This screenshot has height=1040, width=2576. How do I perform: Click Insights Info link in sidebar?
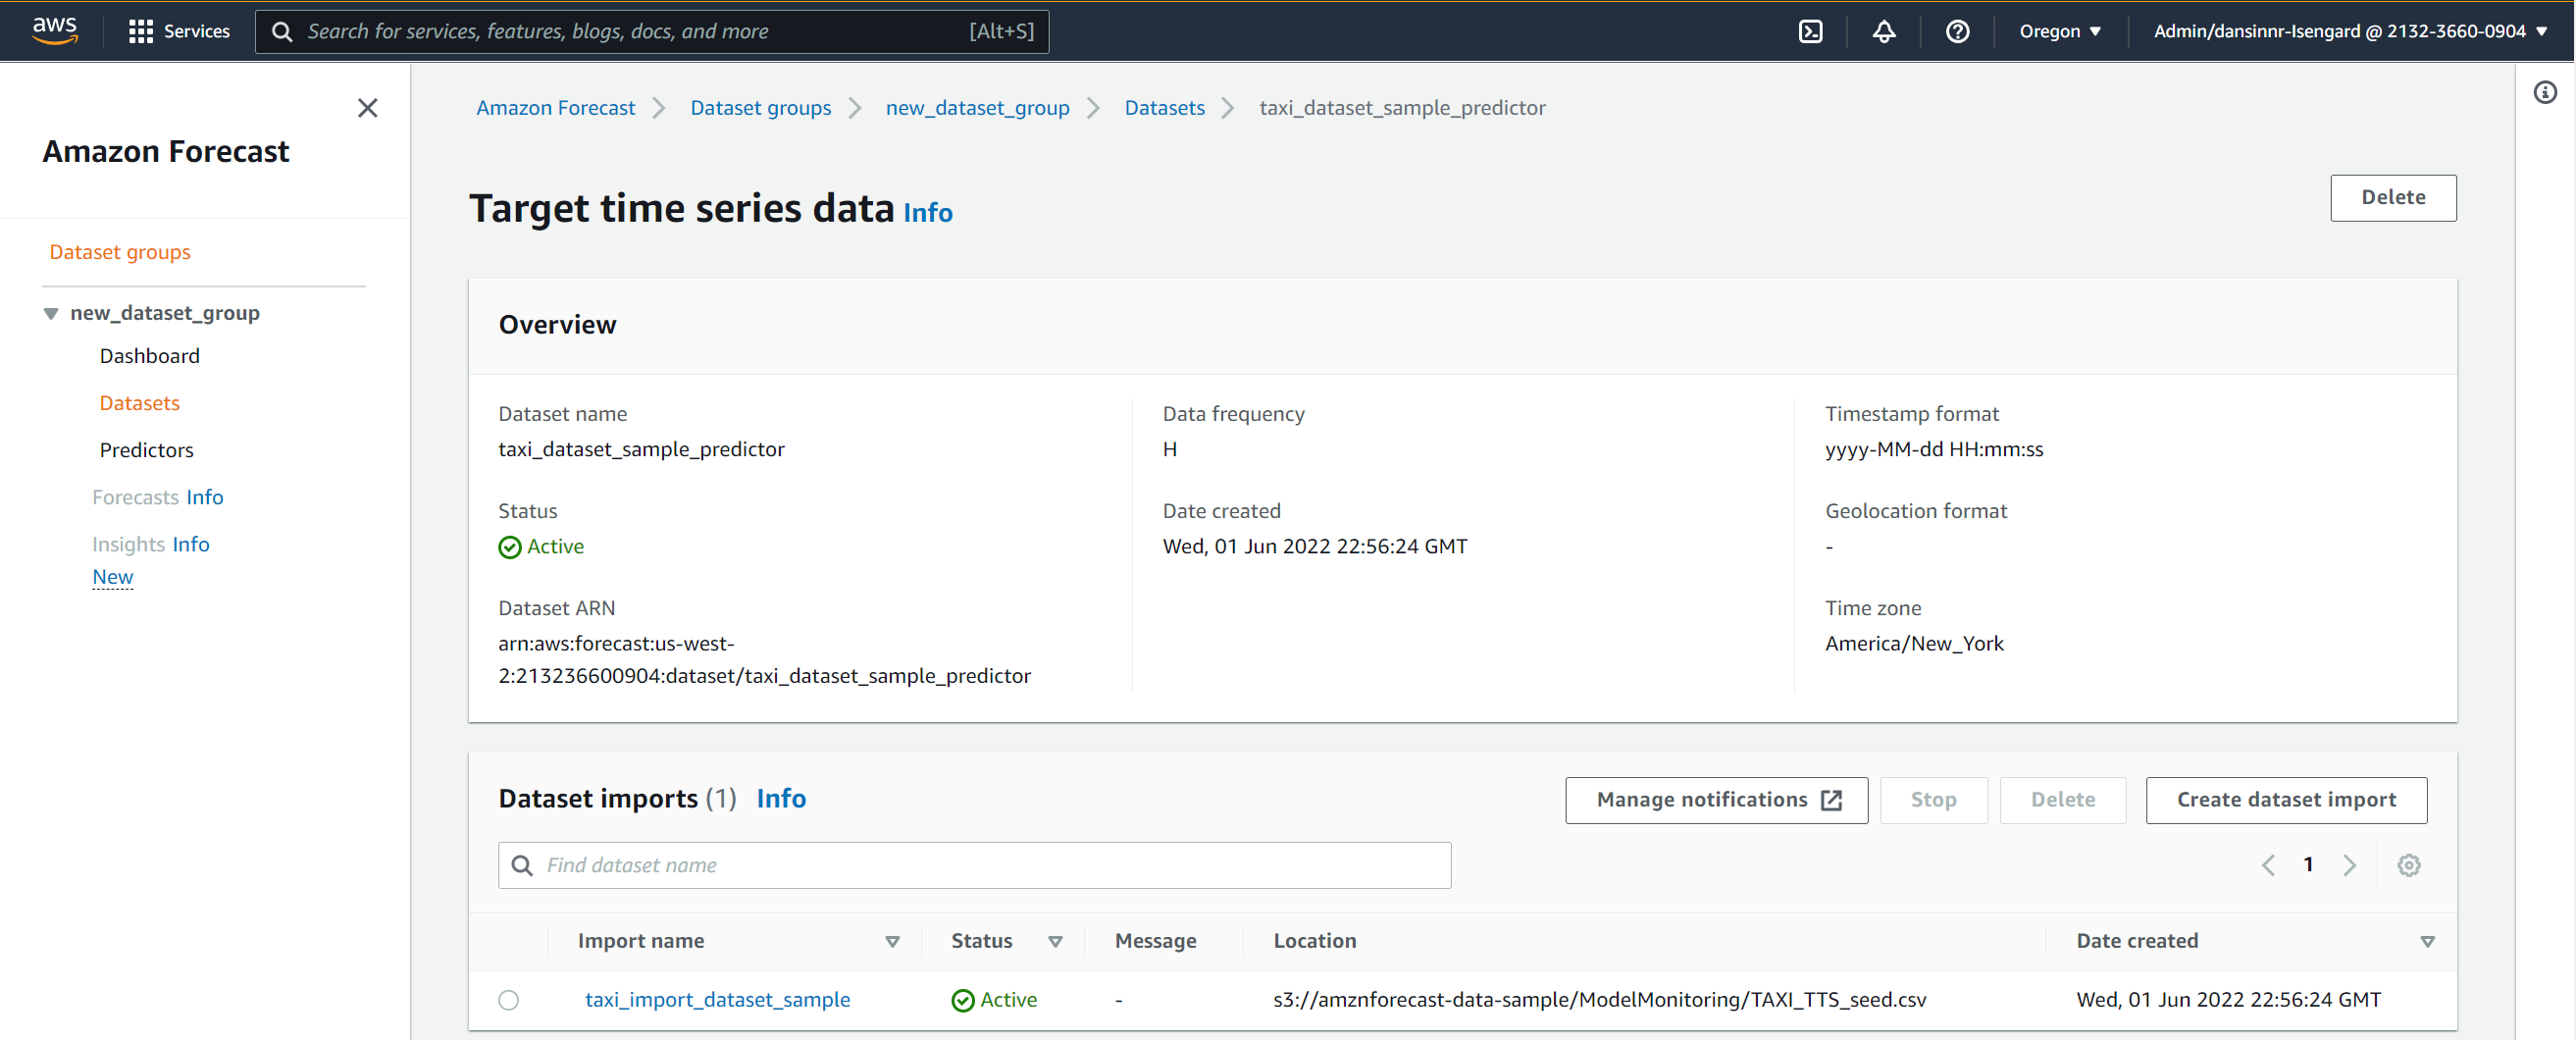[191, 544]
